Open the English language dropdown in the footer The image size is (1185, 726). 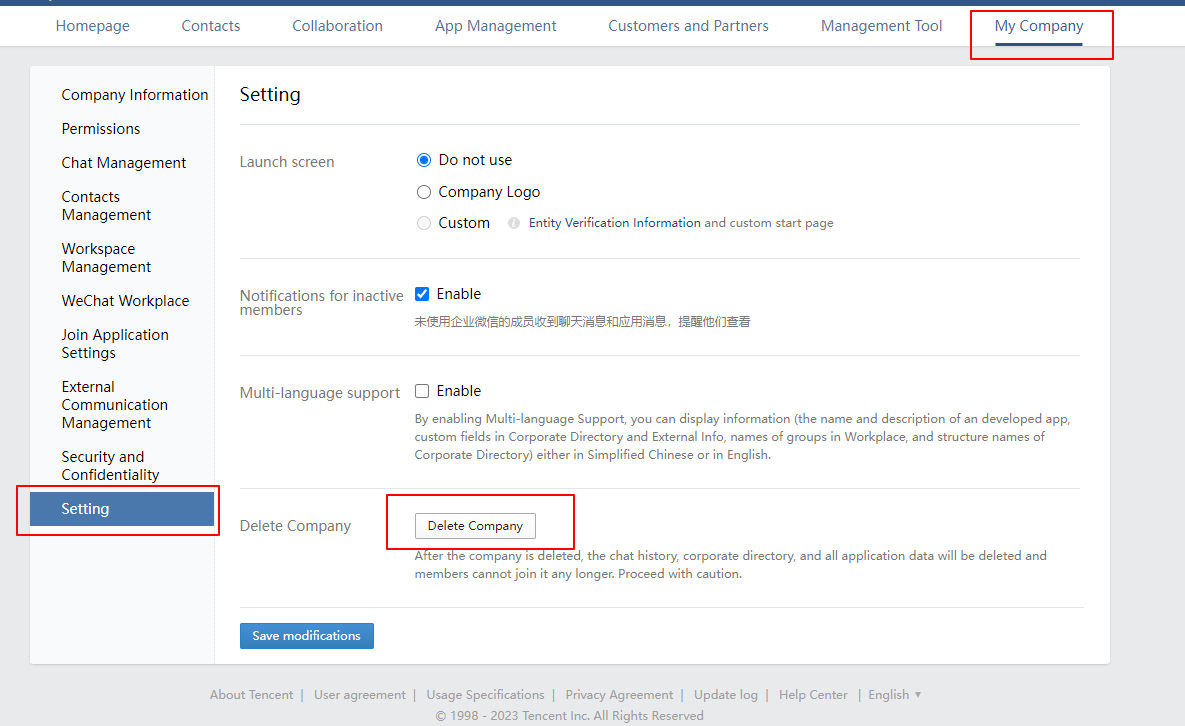[894, 695]
